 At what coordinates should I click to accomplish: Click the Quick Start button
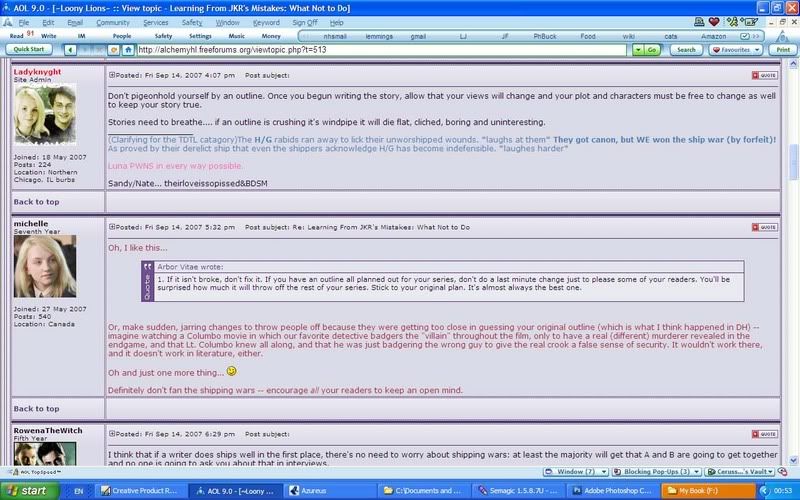click(30, 49)
